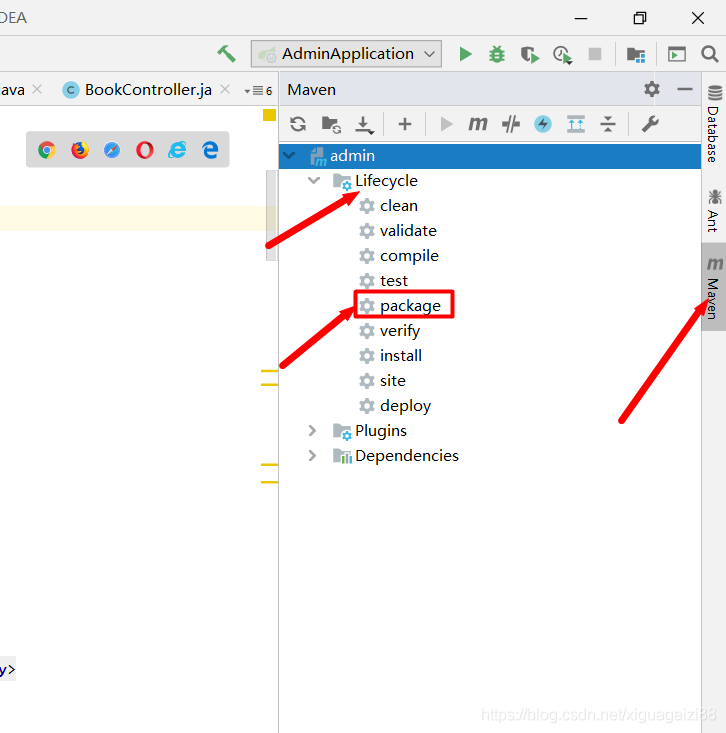Close the BookController.ja tab
The height and width of the screenshot is (733, 726).
(225, 89)
